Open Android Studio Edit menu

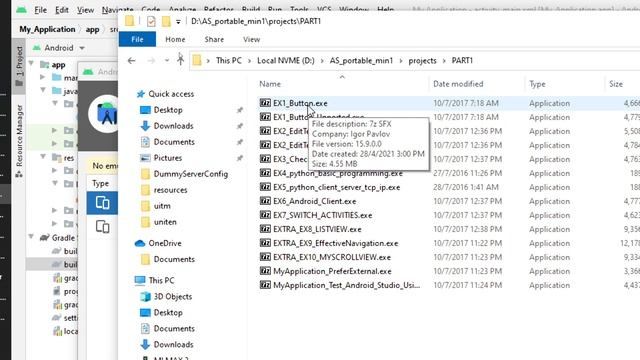coord(62,10)
